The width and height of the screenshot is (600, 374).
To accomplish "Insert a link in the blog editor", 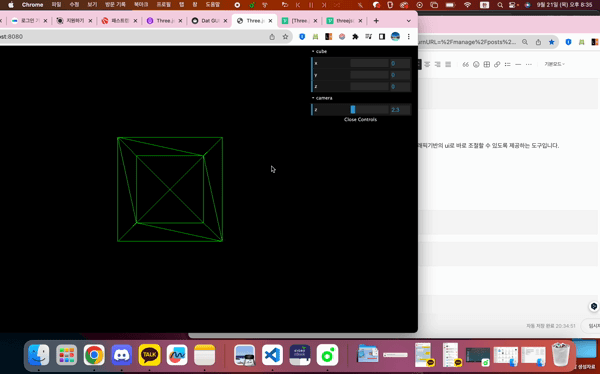I will (x=497, y=64).
